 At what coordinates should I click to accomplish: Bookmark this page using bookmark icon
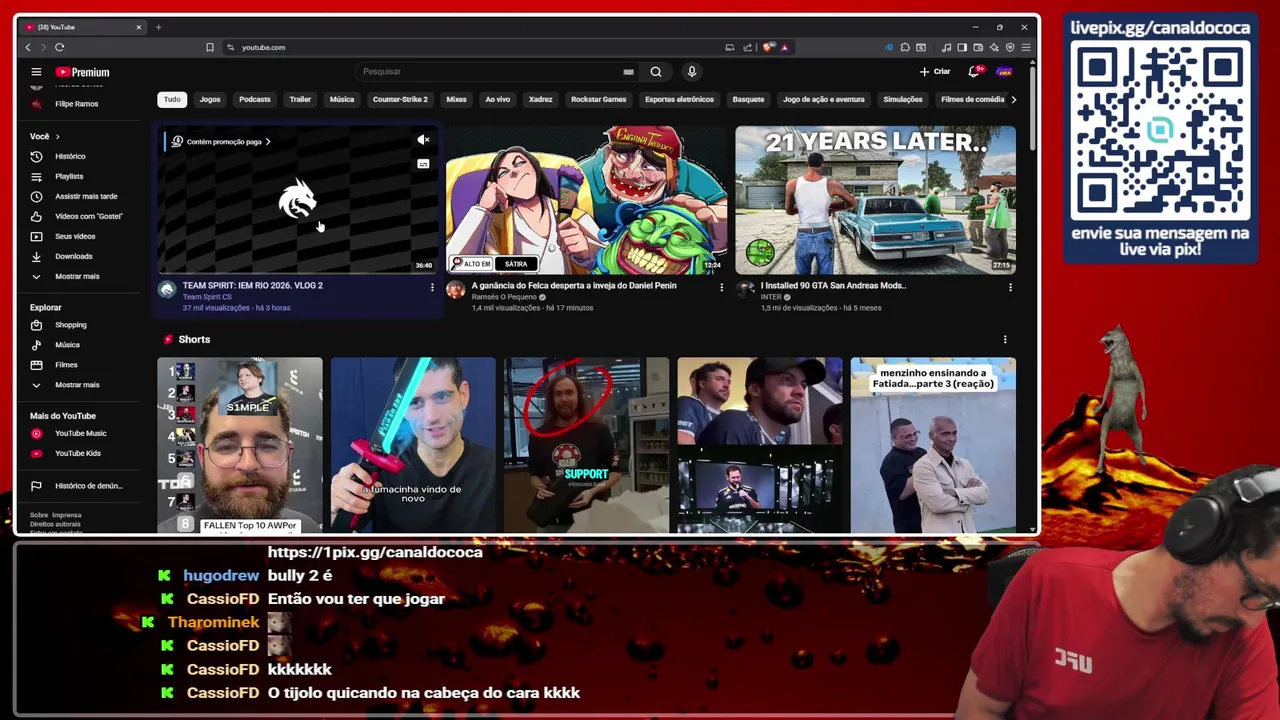tap(210, 47)
